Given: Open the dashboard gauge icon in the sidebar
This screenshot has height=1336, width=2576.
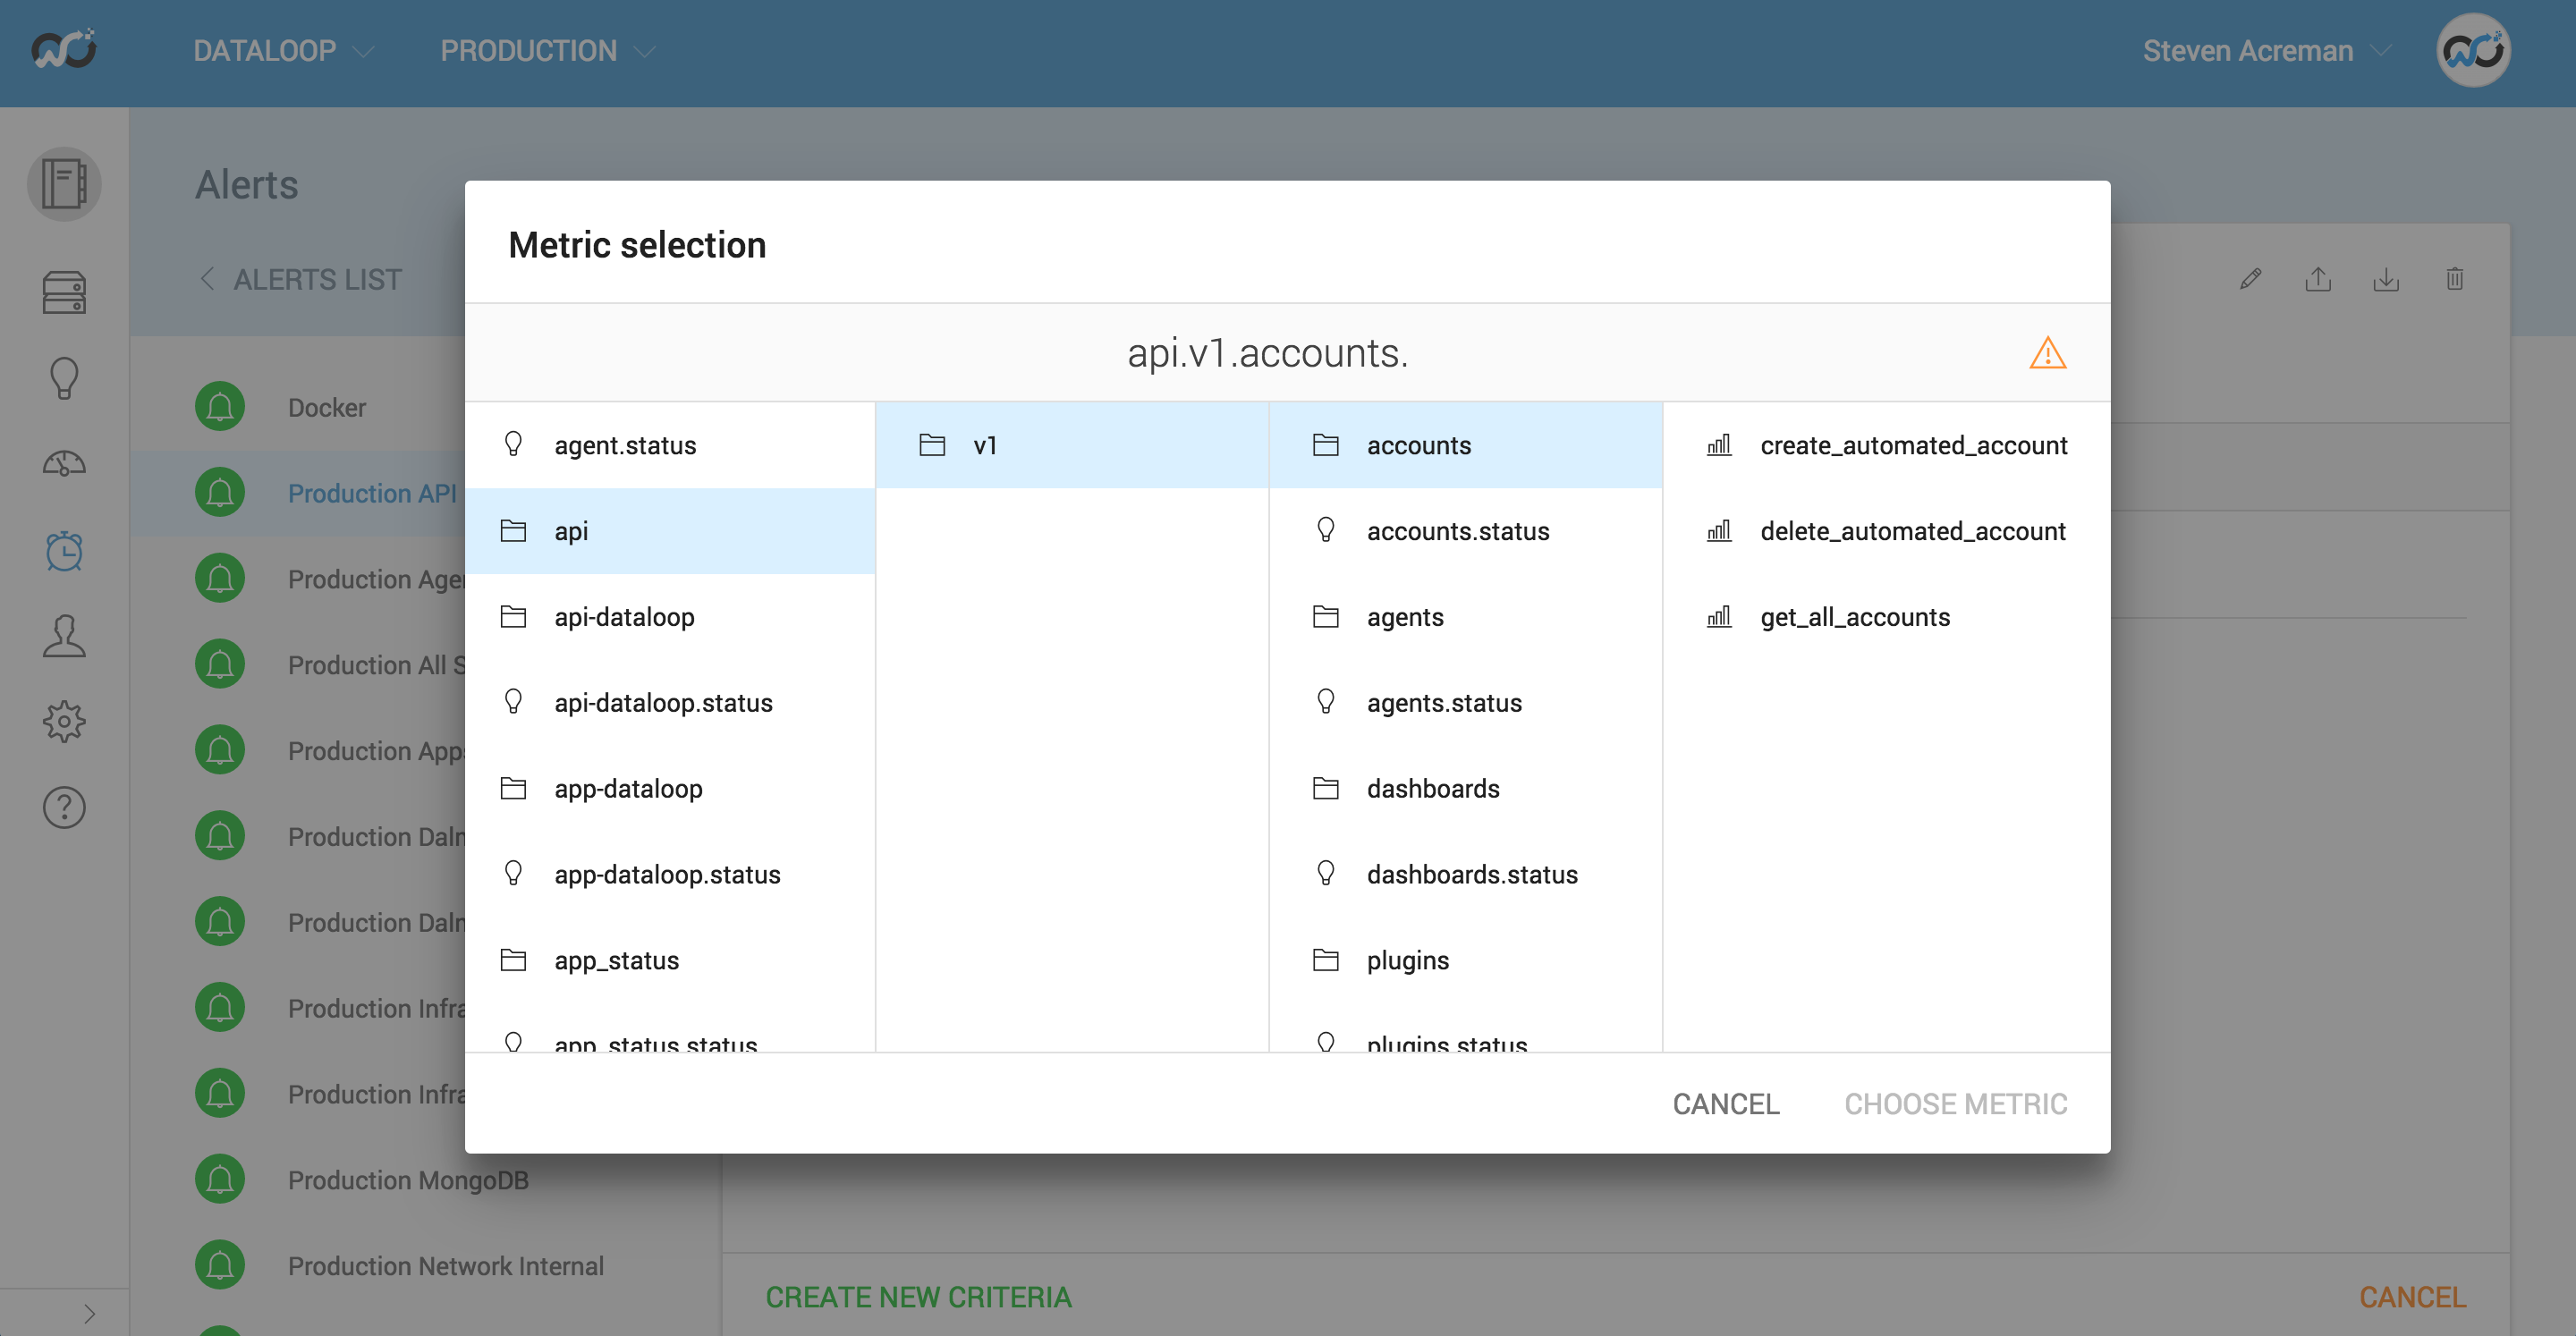Looking at the screenshot, I should point(64,464).
